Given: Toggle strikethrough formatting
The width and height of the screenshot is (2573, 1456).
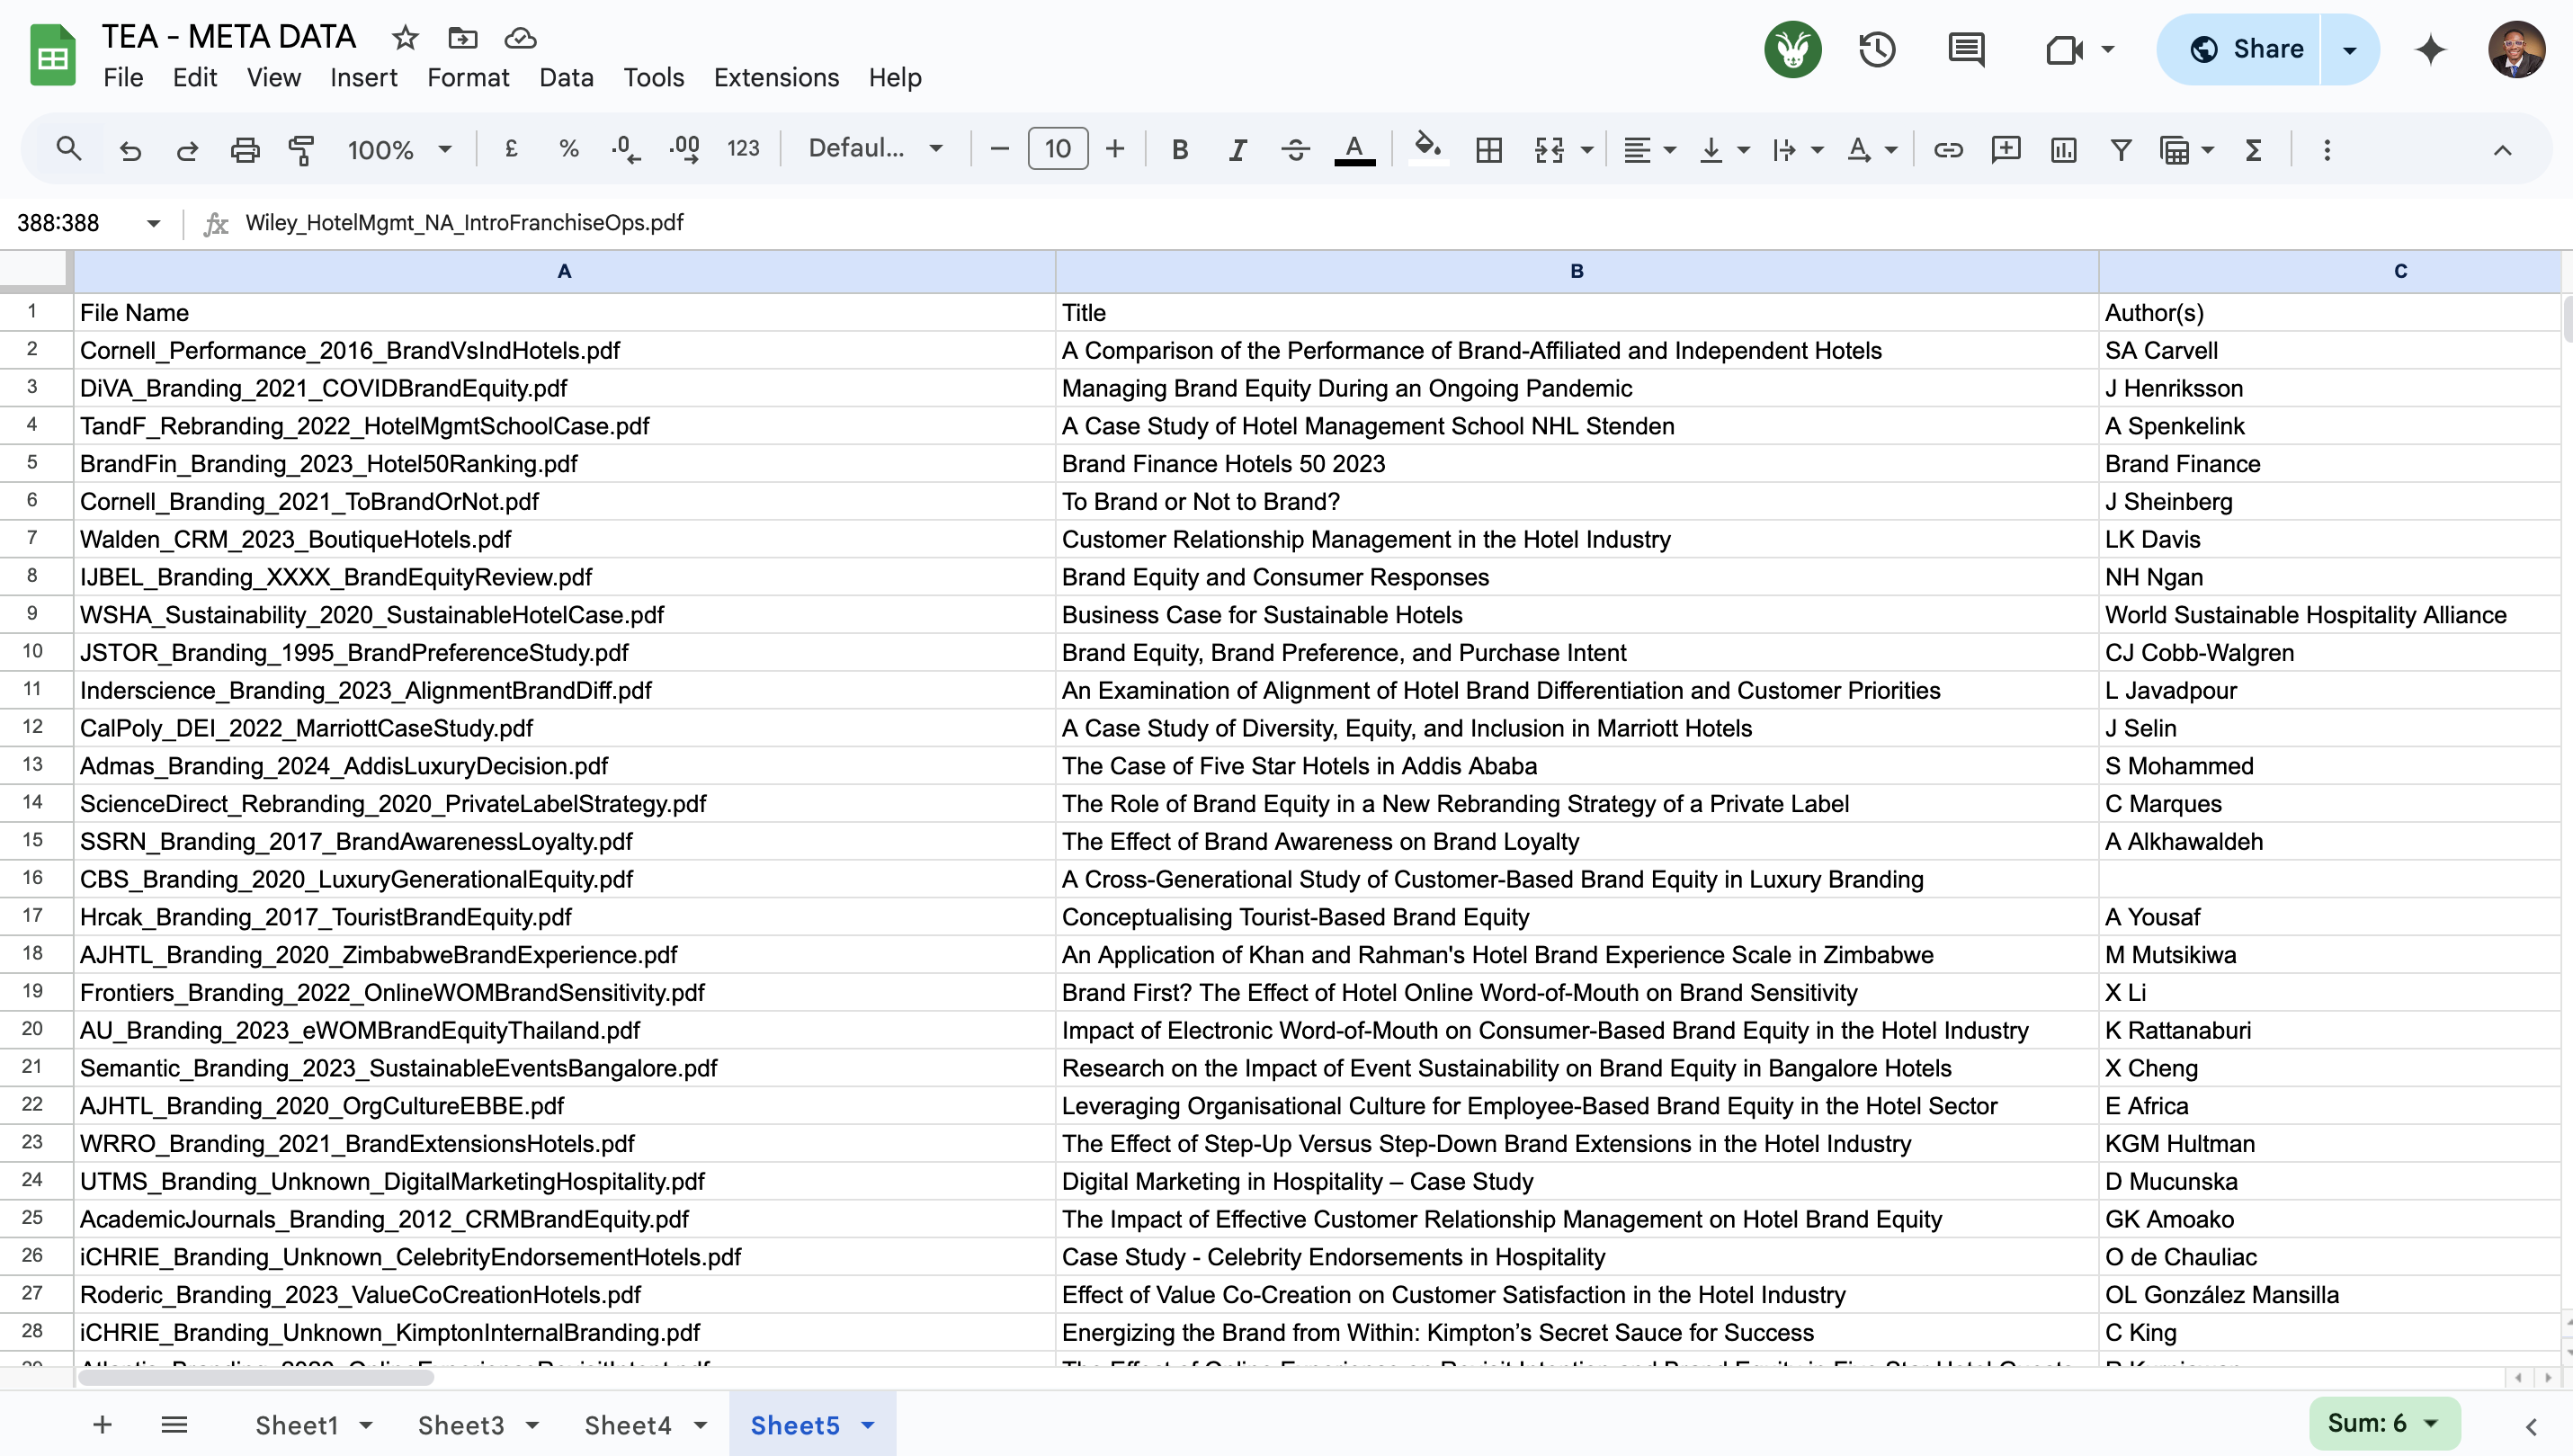Looking at the screenshot, I should coord(1296,149).
